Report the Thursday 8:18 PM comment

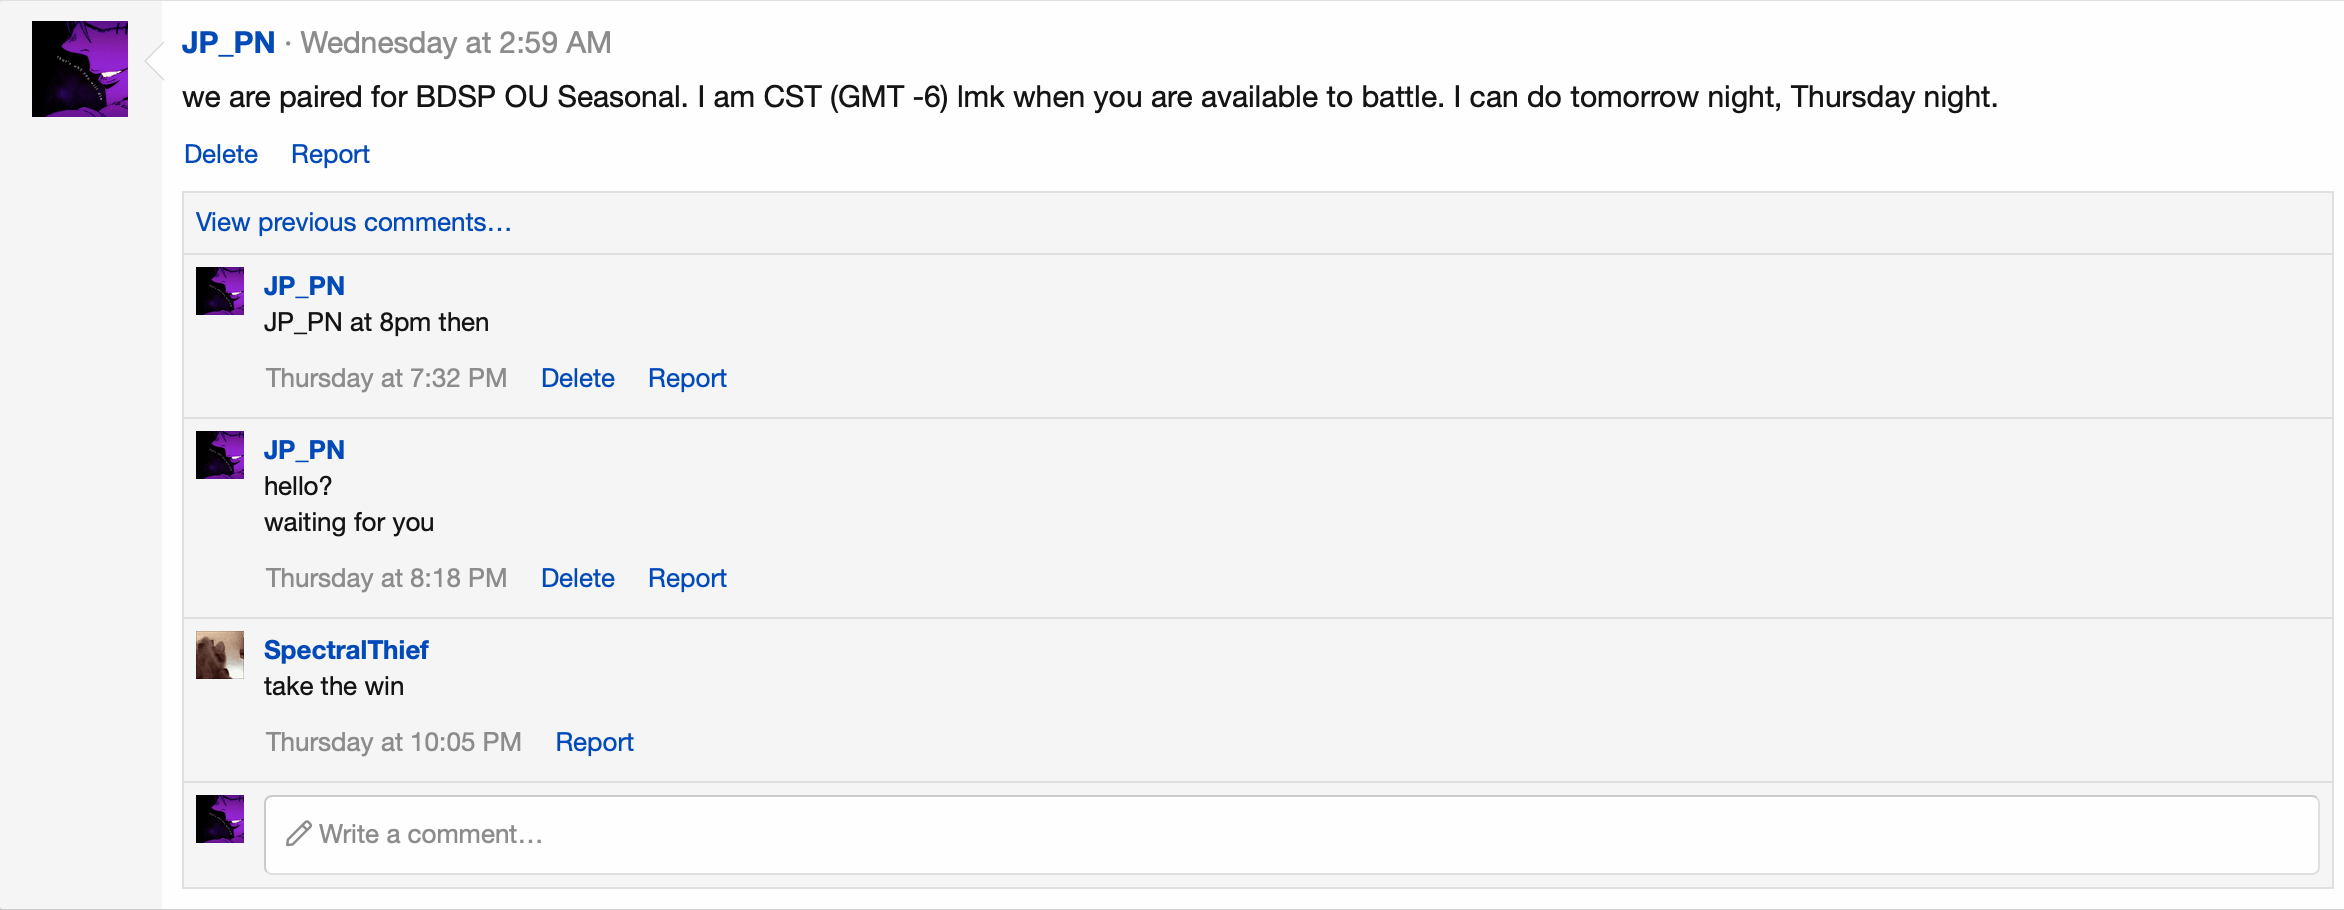click(687, 578)
